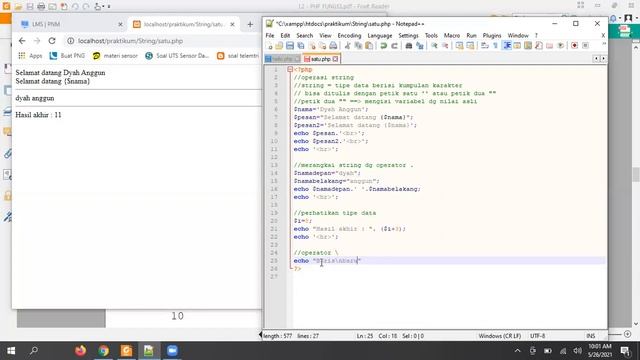Image resolution: width=640 pixels, height=360 pixels.
Task: Open a new tab in Chrome
Action: [250, 24]
